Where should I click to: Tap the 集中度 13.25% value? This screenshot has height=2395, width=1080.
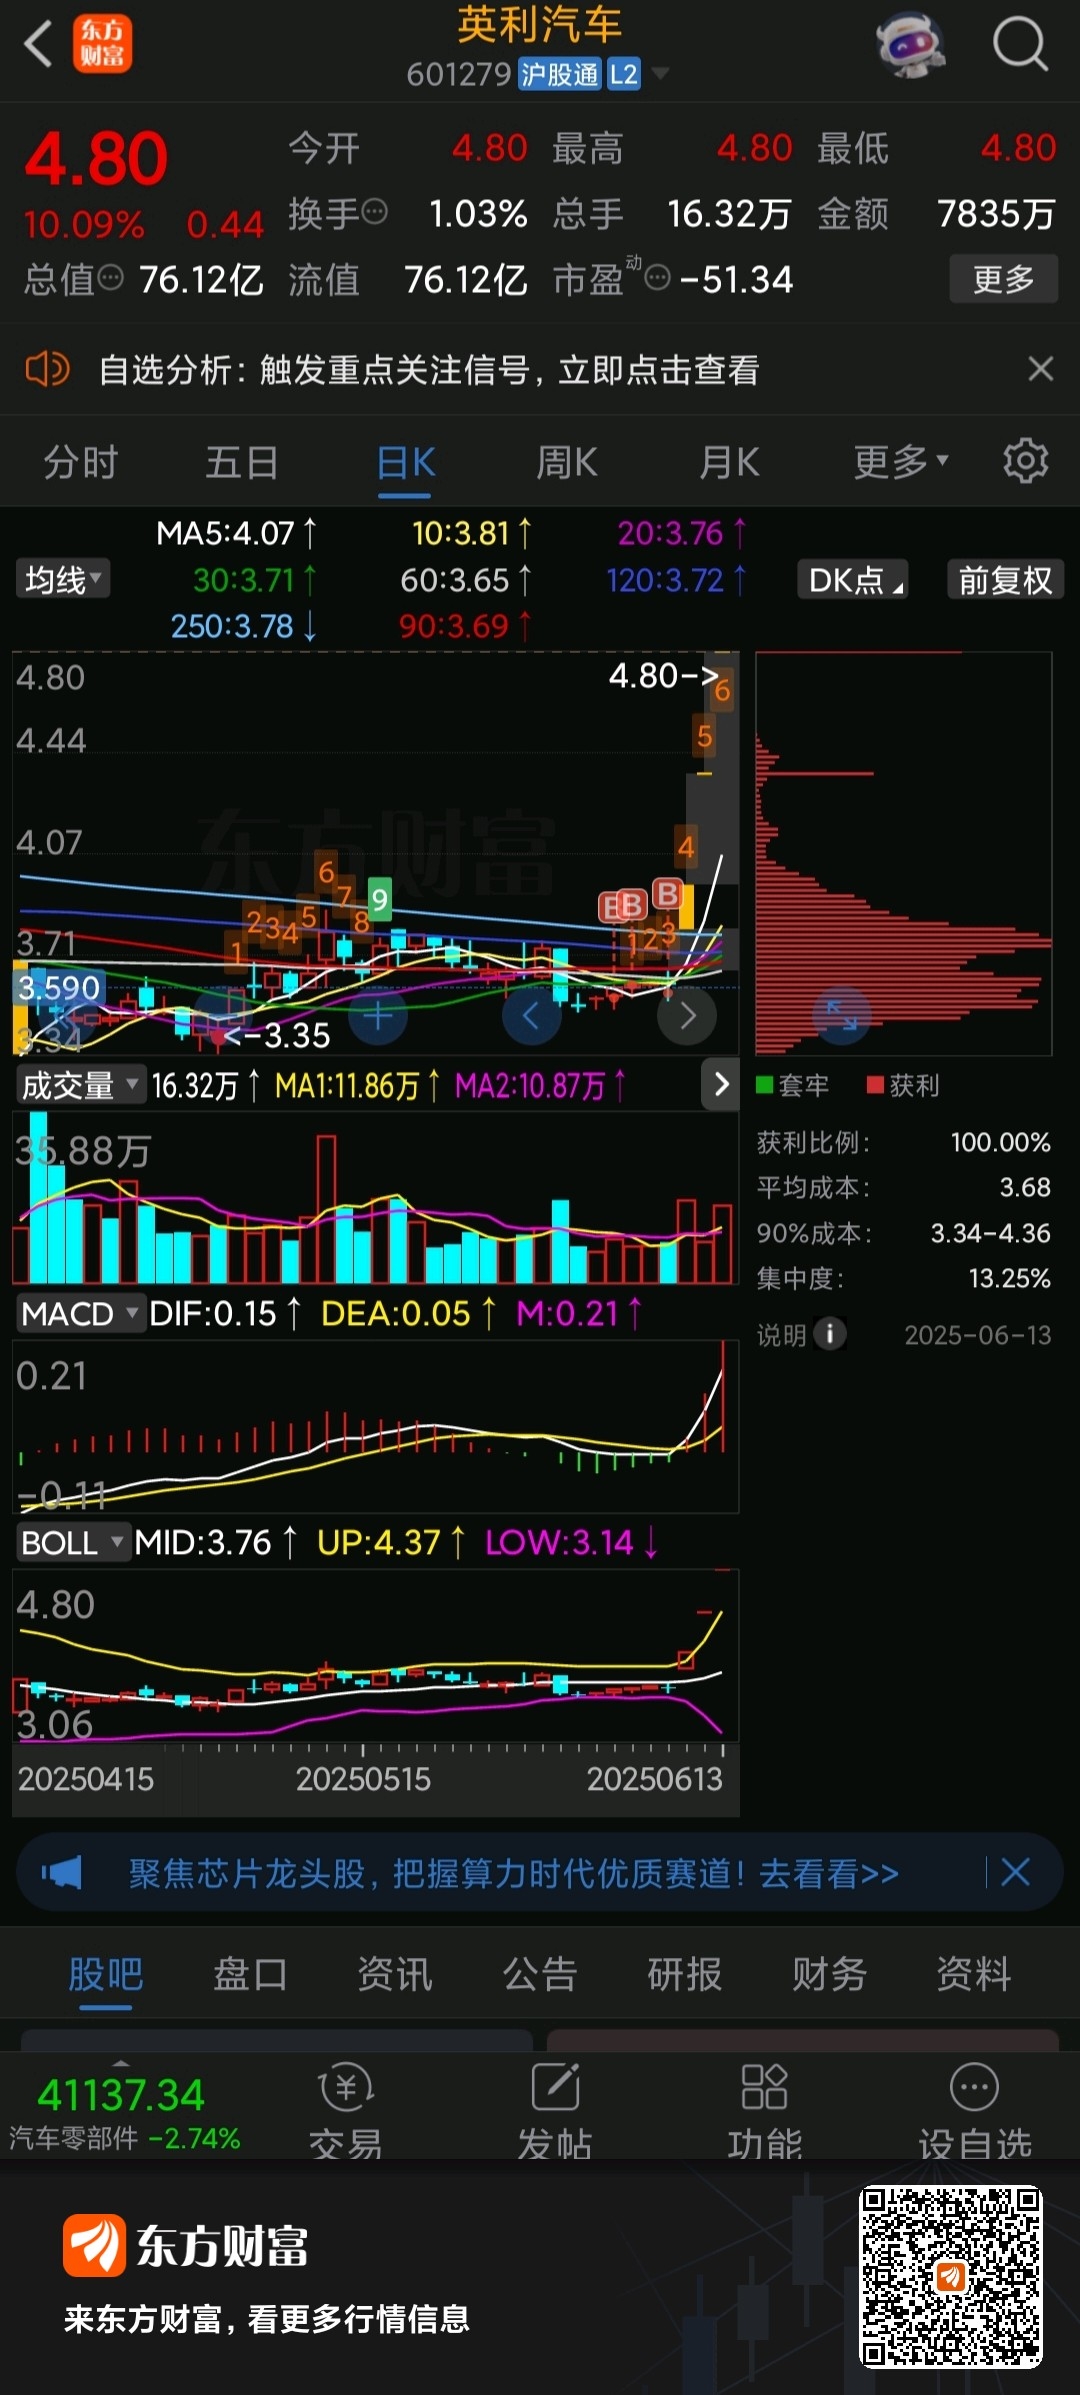(x=1010, y=1278)
